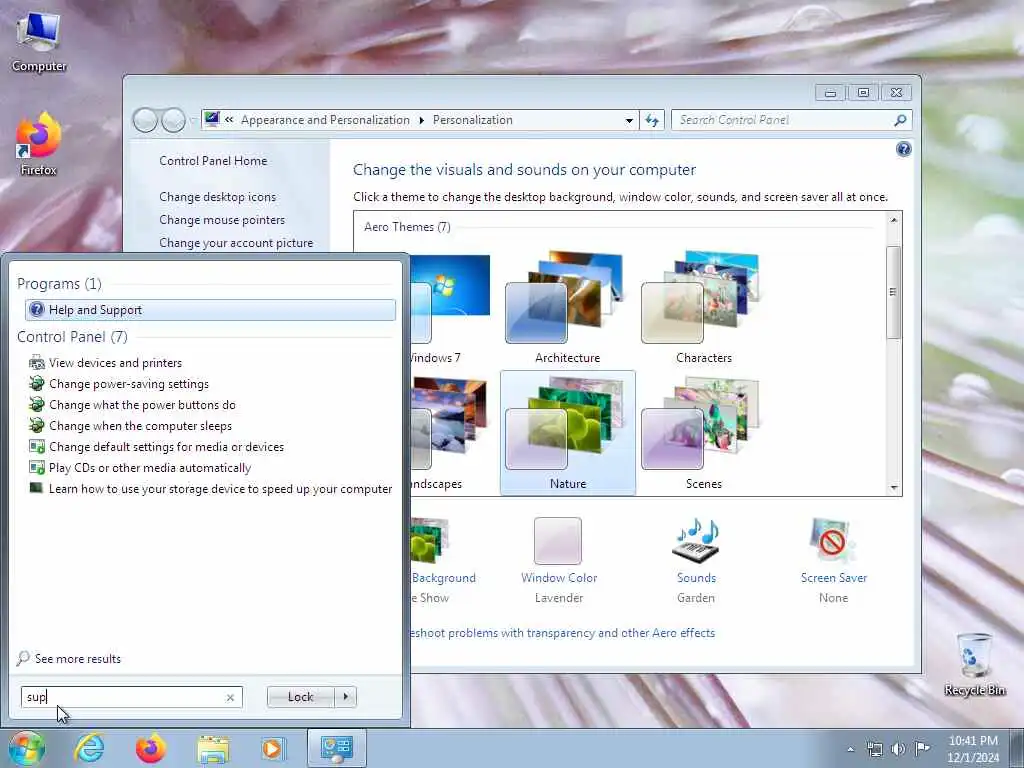
Task: Click the volume speaker tray icon
Action: [x=898, y=749]
